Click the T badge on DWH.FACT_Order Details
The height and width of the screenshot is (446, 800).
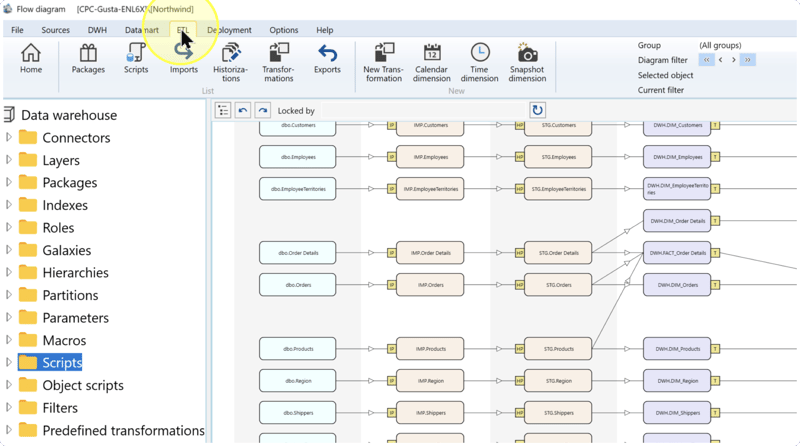coord(715,253)
